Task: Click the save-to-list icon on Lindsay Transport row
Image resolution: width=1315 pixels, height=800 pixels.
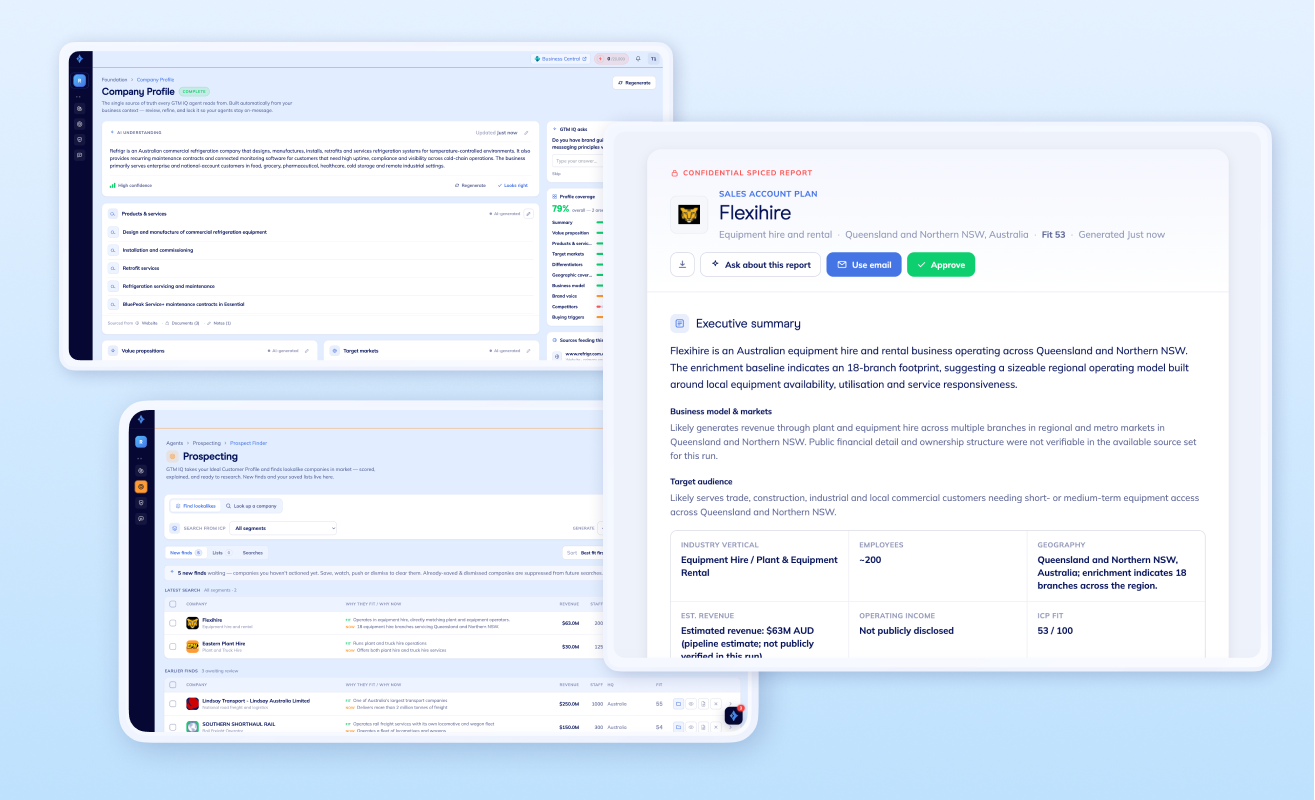Action: 678,704
